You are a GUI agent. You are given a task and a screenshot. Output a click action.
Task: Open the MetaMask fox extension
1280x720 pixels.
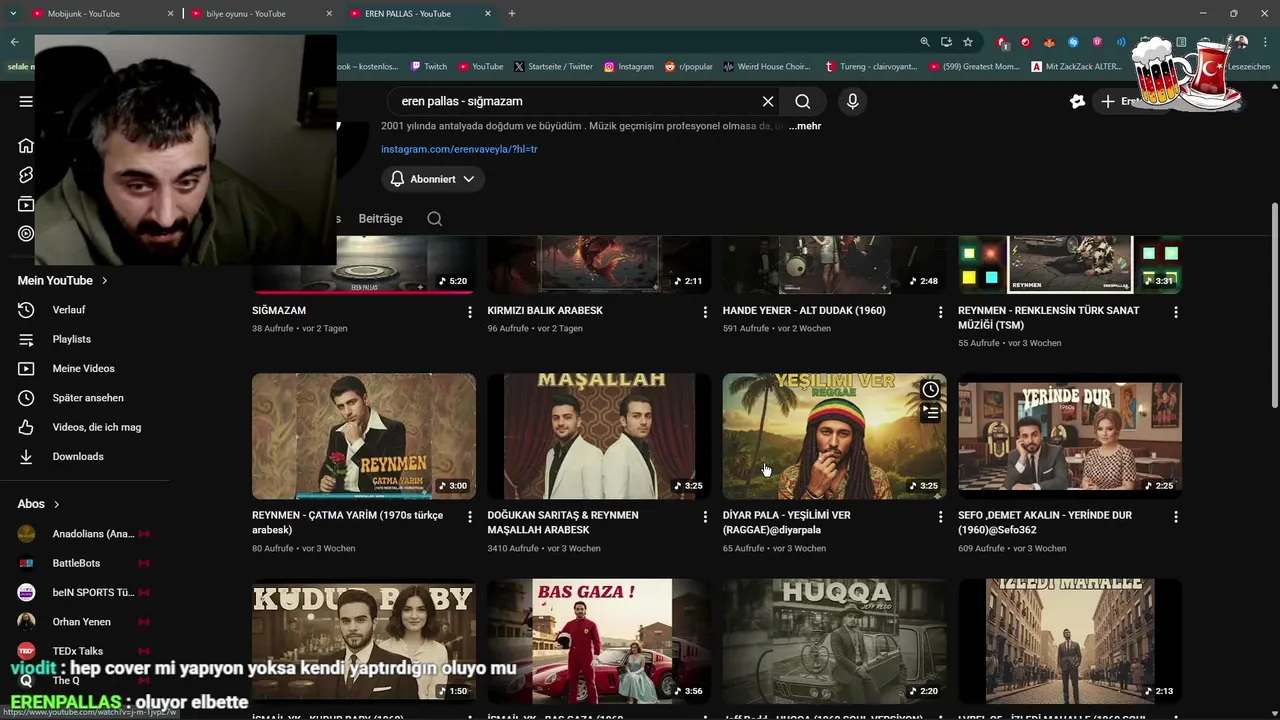pyautogui.click(x=1049, y=42)
